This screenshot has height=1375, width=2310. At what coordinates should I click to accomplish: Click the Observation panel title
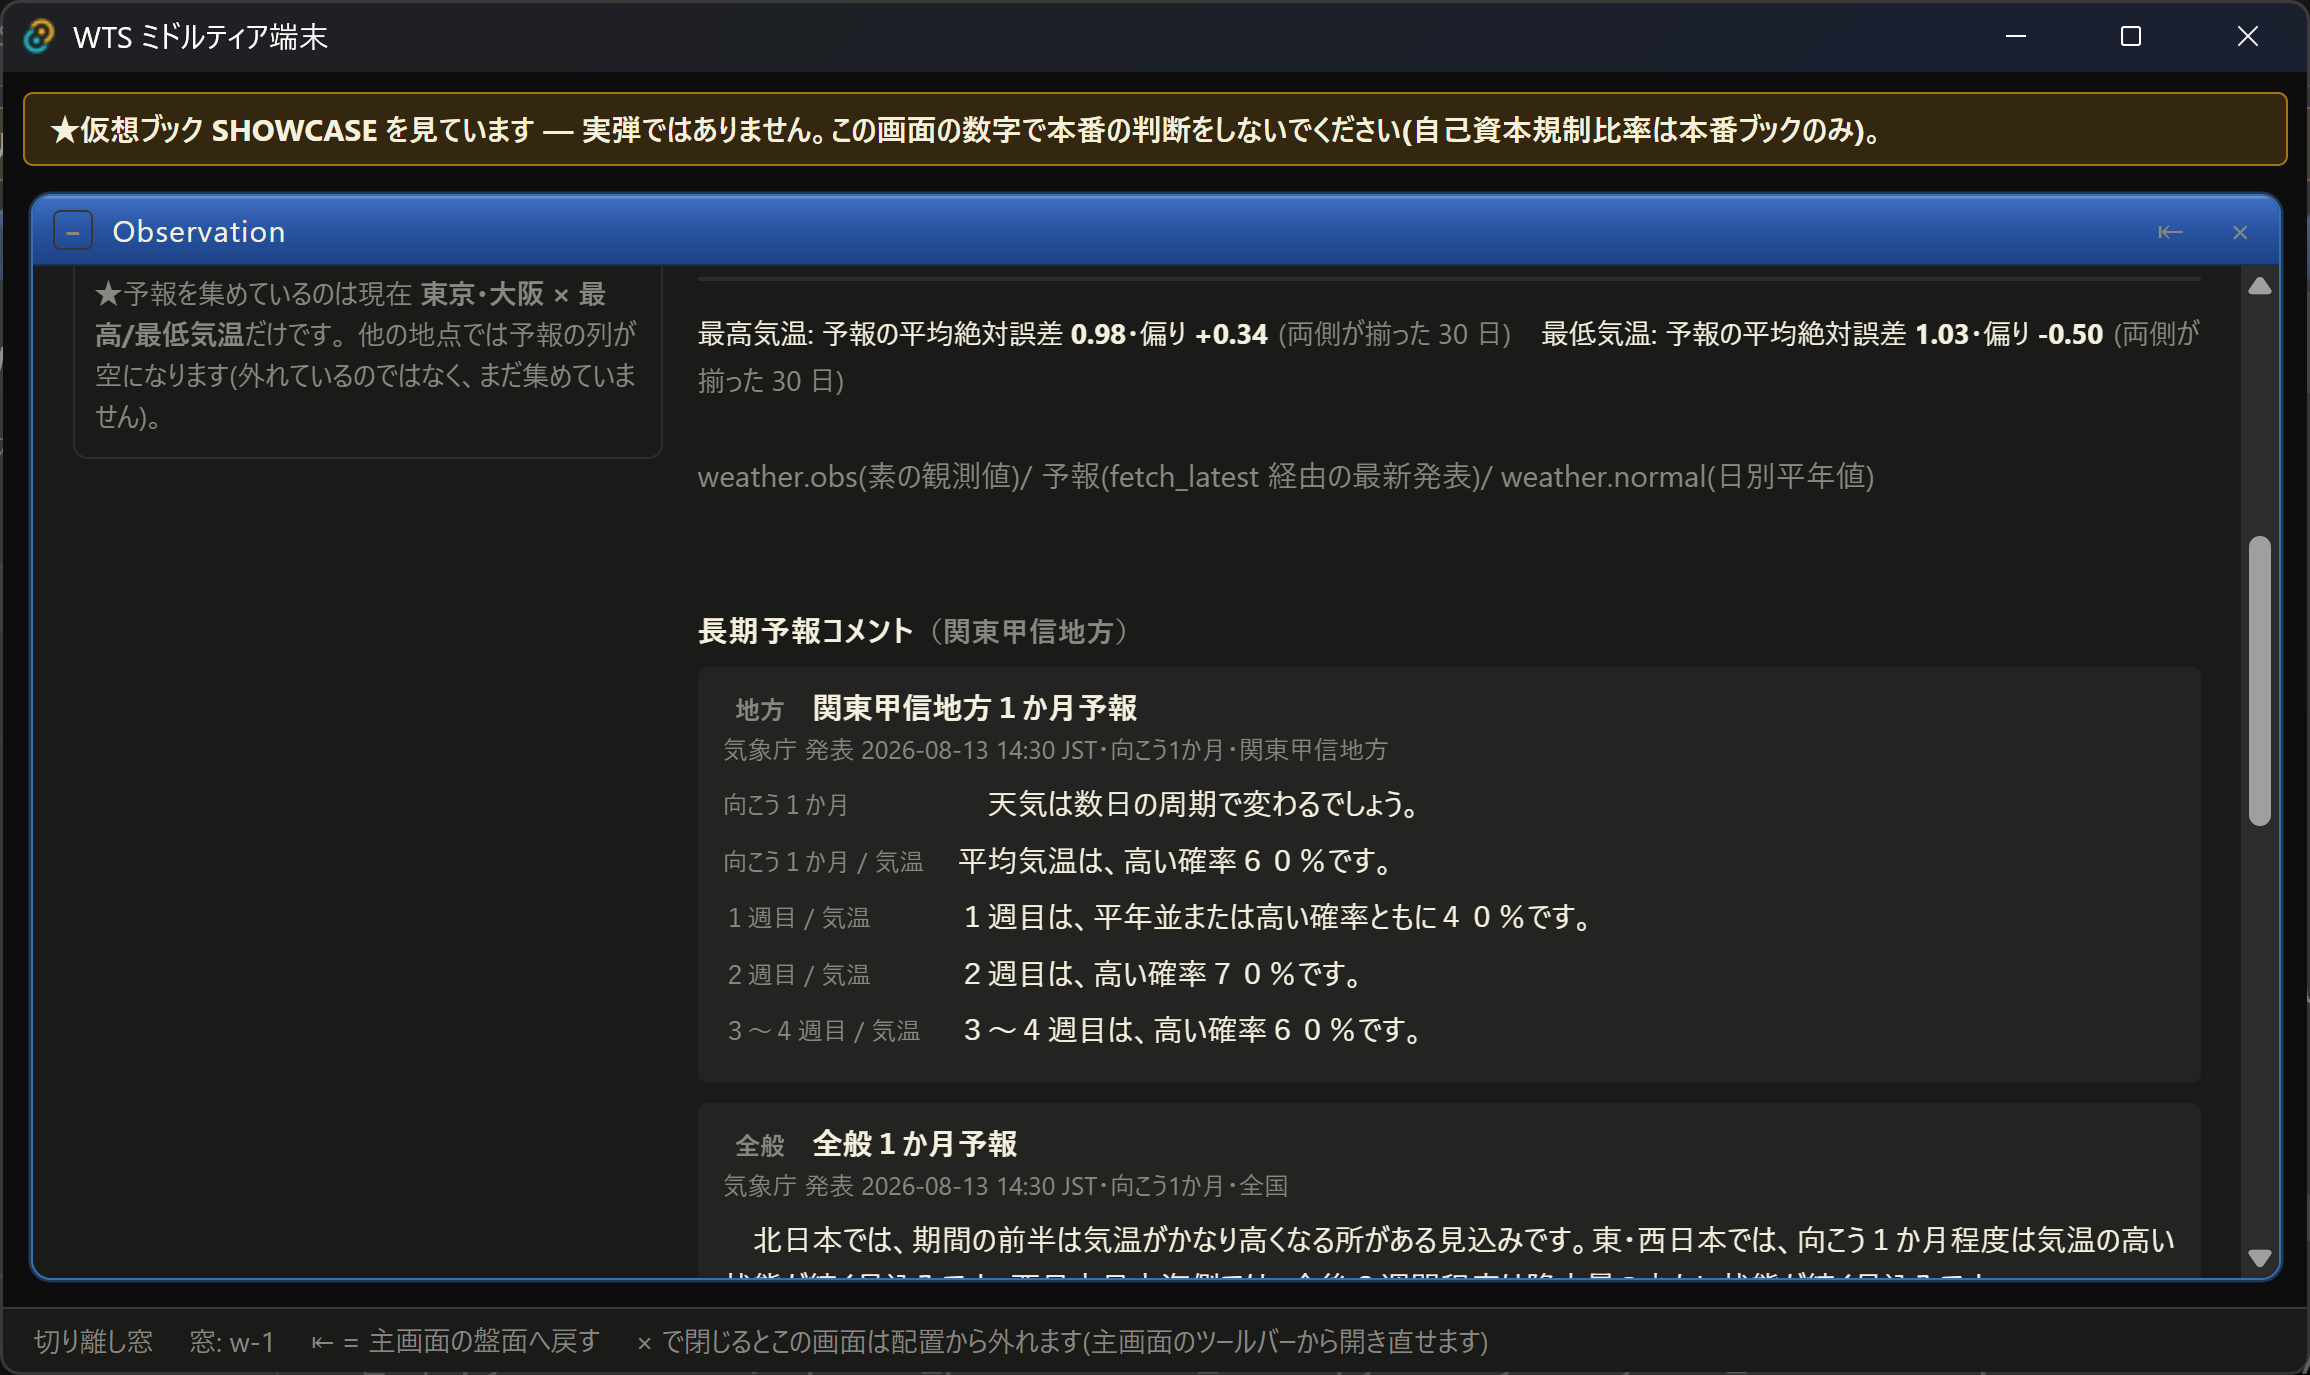[199, 232]
